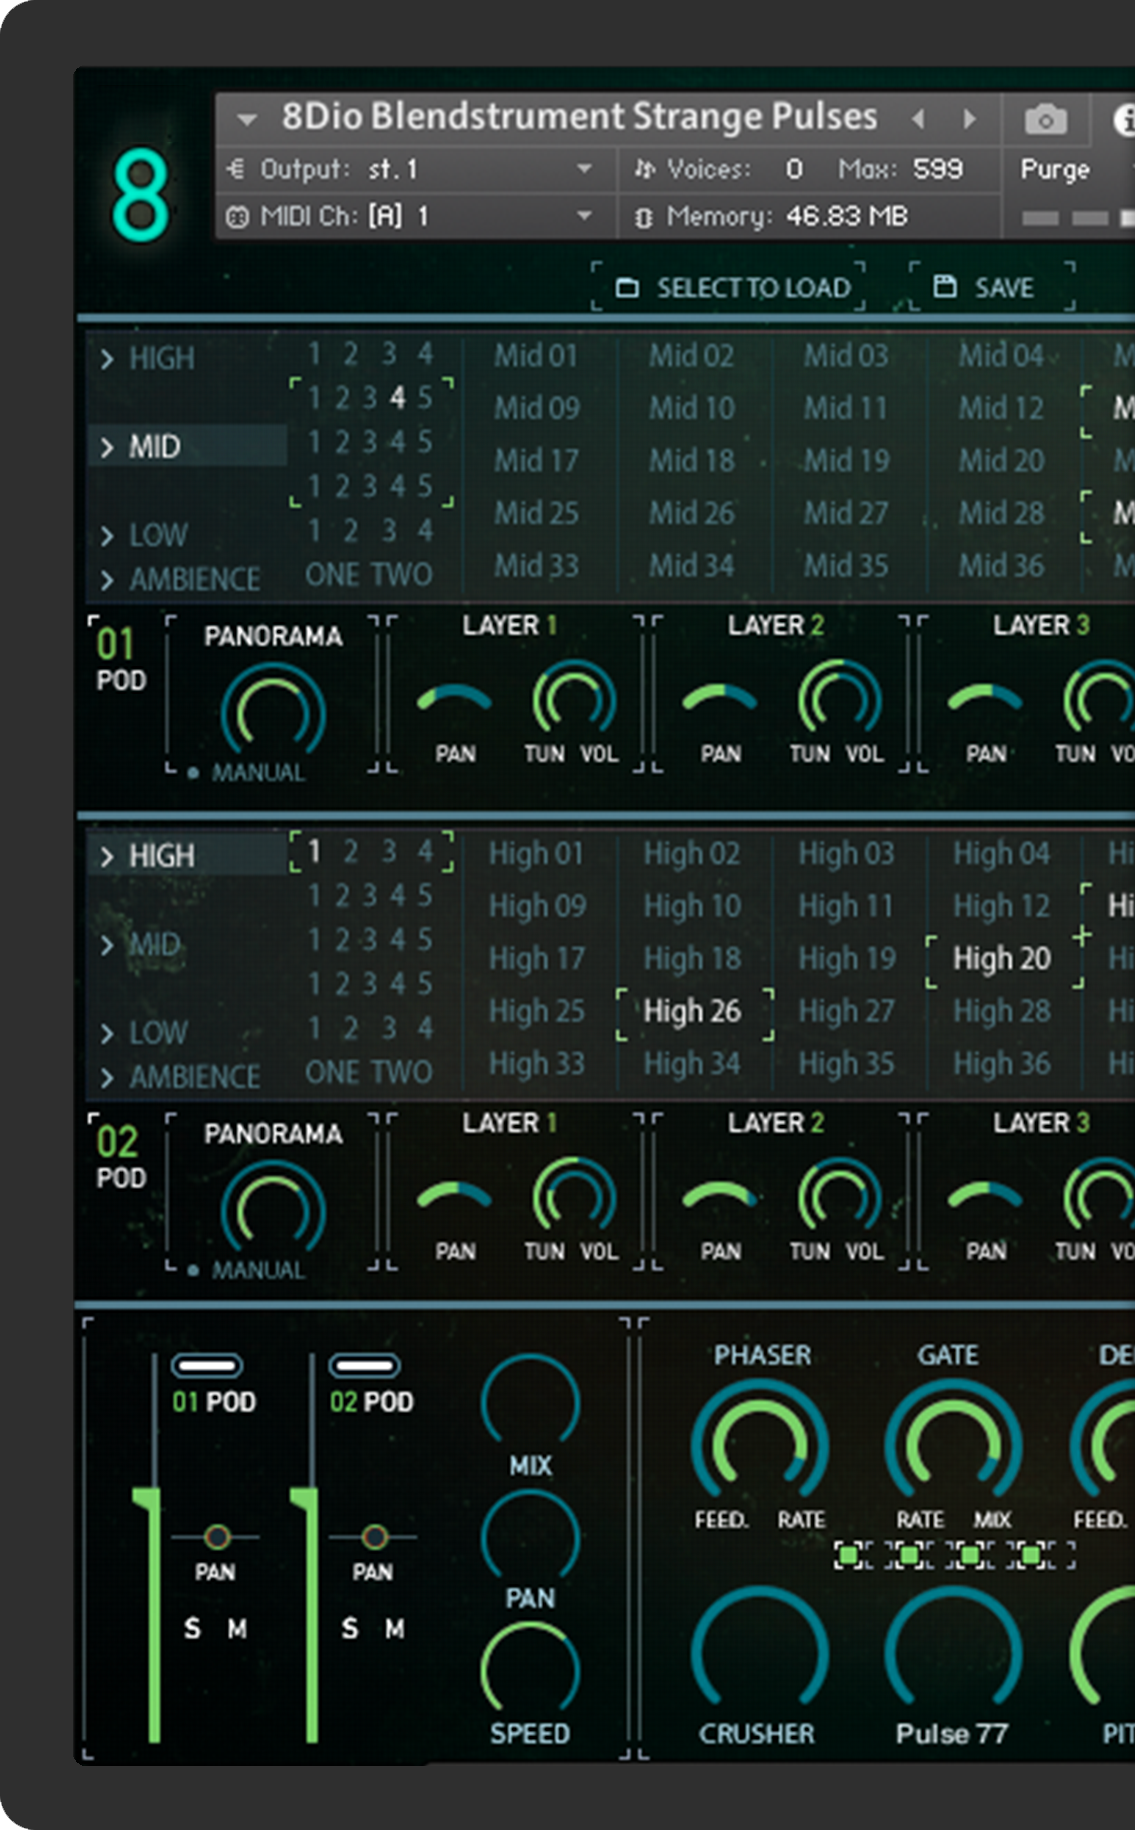This screenshot has height=1830, width=1135.
Task: Select ONE ambience page in lower browser
Action: [332, 1073]
